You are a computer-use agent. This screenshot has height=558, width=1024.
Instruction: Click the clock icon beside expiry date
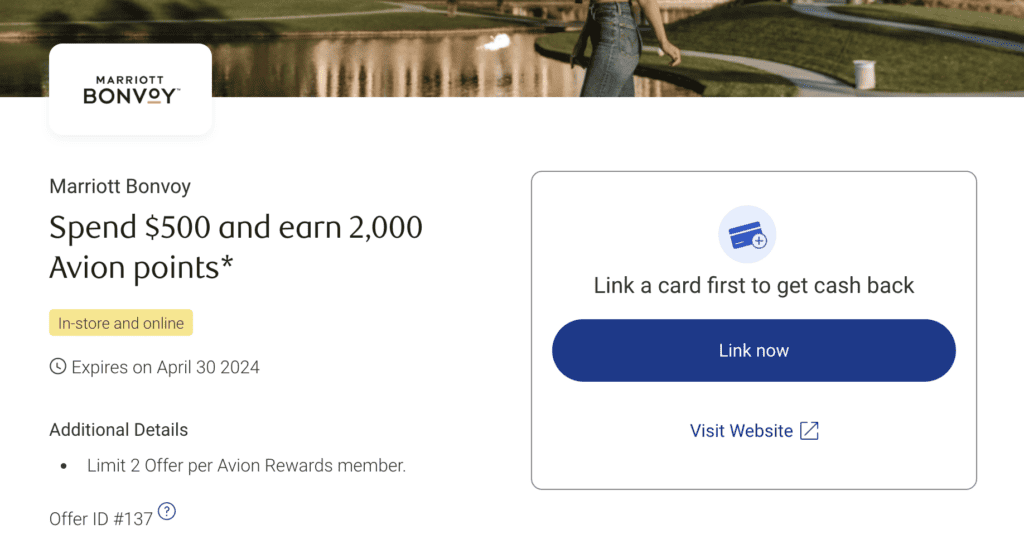point(58,367)
